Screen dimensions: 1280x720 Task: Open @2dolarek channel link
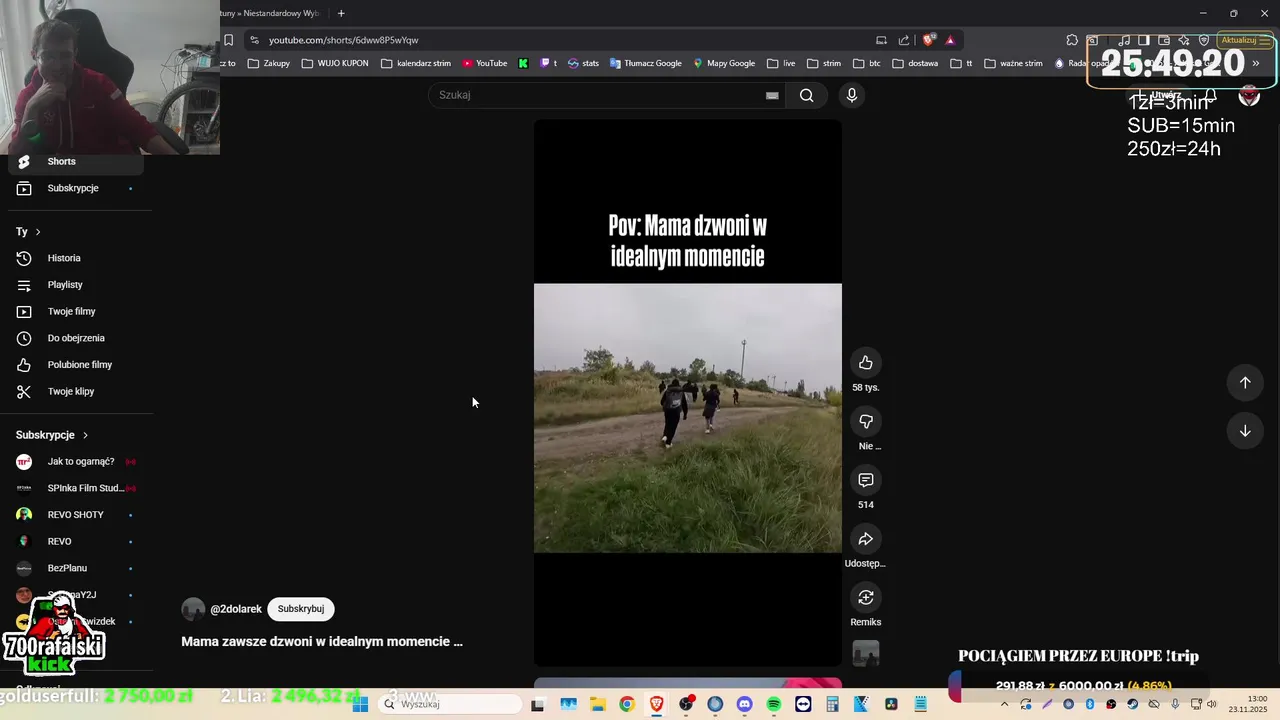coord(236,609)
